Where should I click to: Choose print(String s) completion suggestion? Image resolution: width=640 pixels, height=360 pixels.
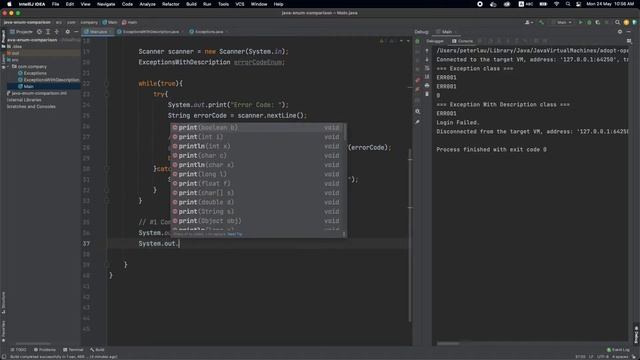tap(258, 211)
